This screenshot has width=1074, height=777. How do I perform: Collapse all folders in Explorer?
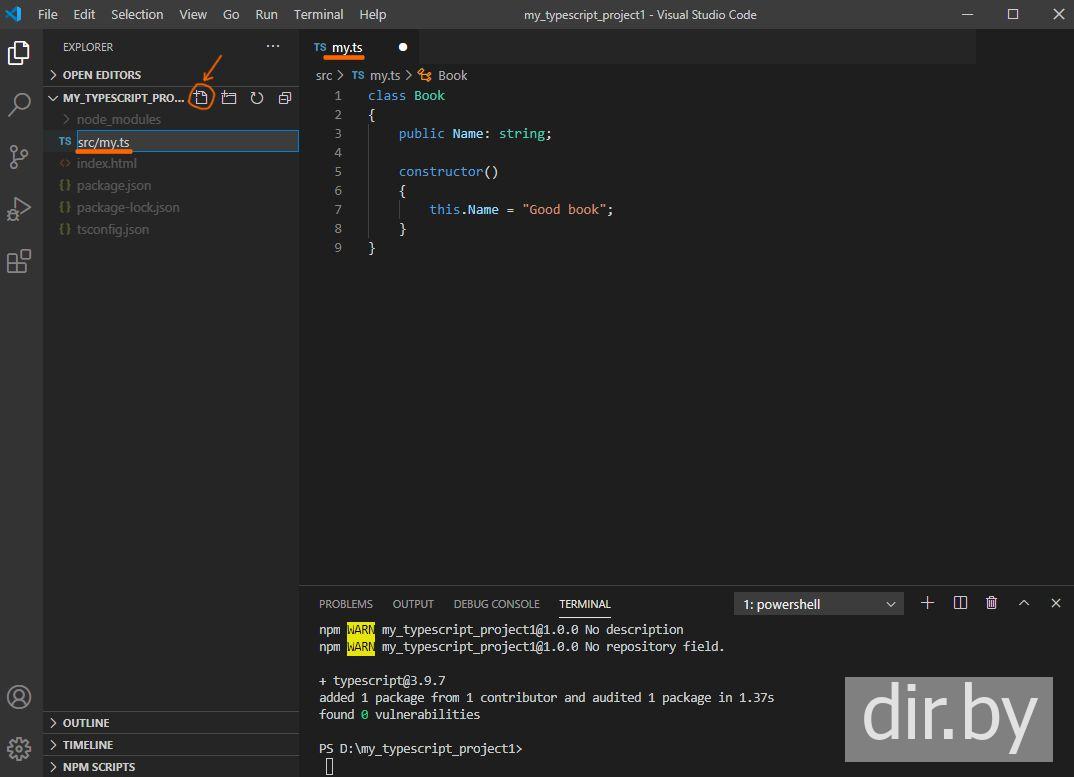285,98
